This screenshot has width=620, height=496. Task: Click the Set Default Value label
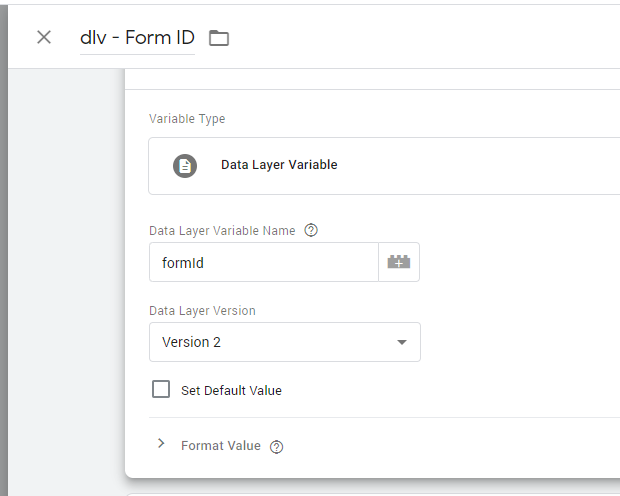(x=231, y=390)
